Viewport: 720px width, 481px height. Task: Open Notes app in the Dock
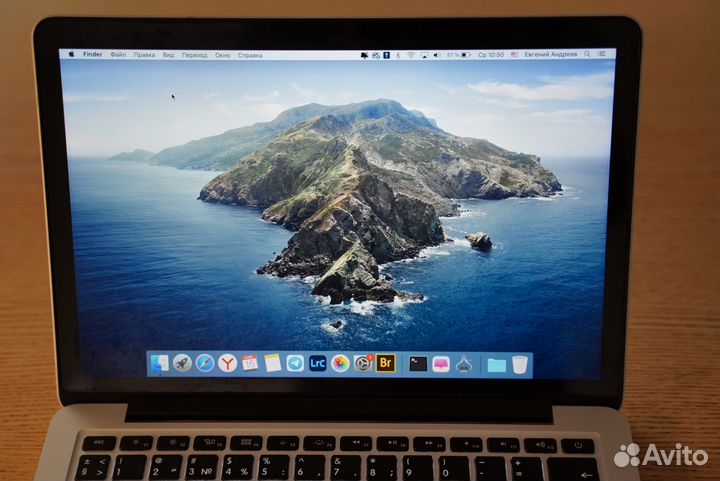coord(272,363)
